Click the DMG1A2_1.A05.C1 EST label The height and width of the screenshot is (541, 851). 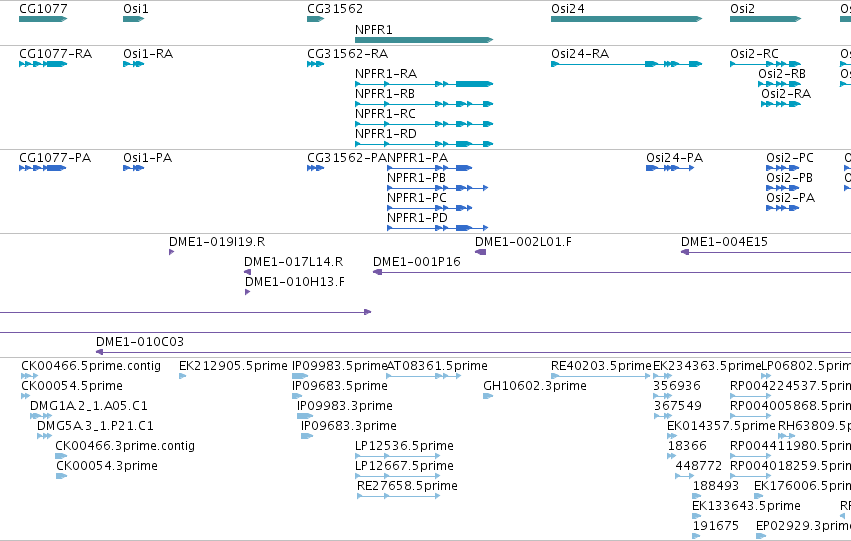pyautogui.click(x=88, y=406)
